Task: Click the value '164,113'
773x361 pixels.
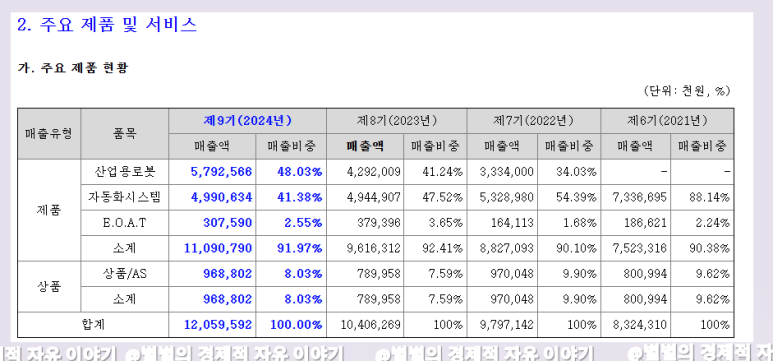Action: (x=512, y=223)
